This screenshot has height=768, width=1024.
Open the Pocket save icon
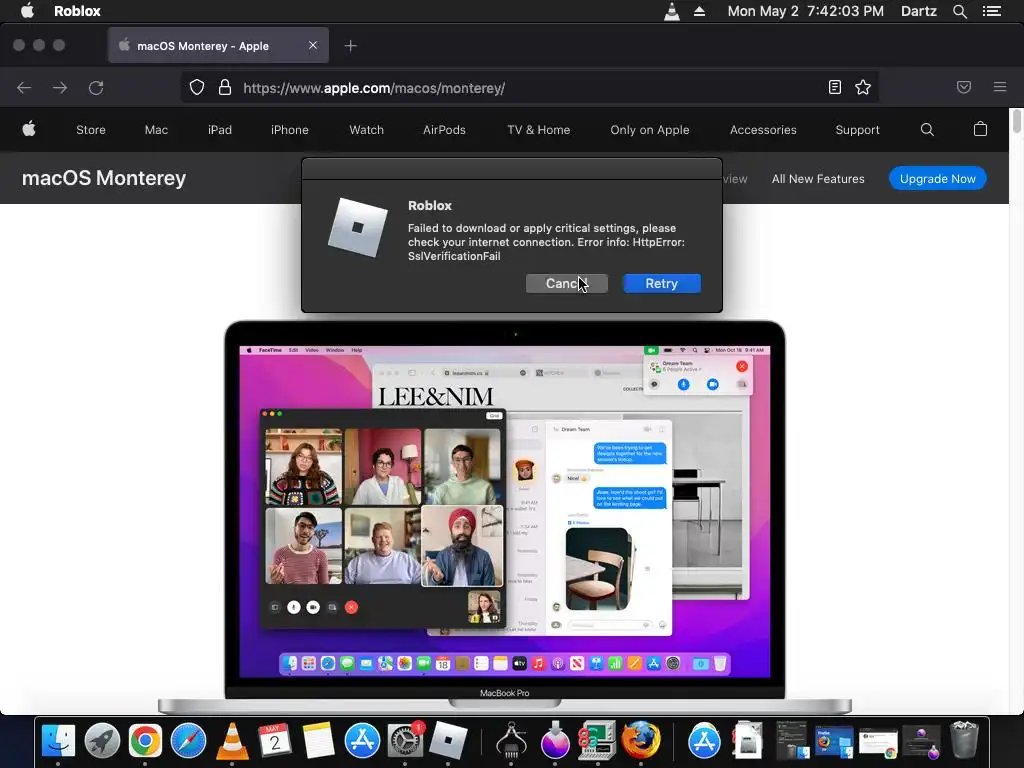964,87
